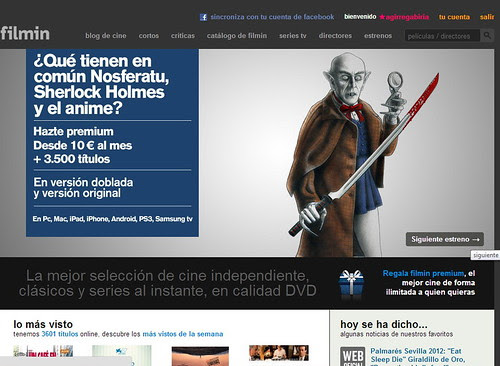Click the pink star next to username
Viewport: 500px width, 366px height.
[382, 17]
